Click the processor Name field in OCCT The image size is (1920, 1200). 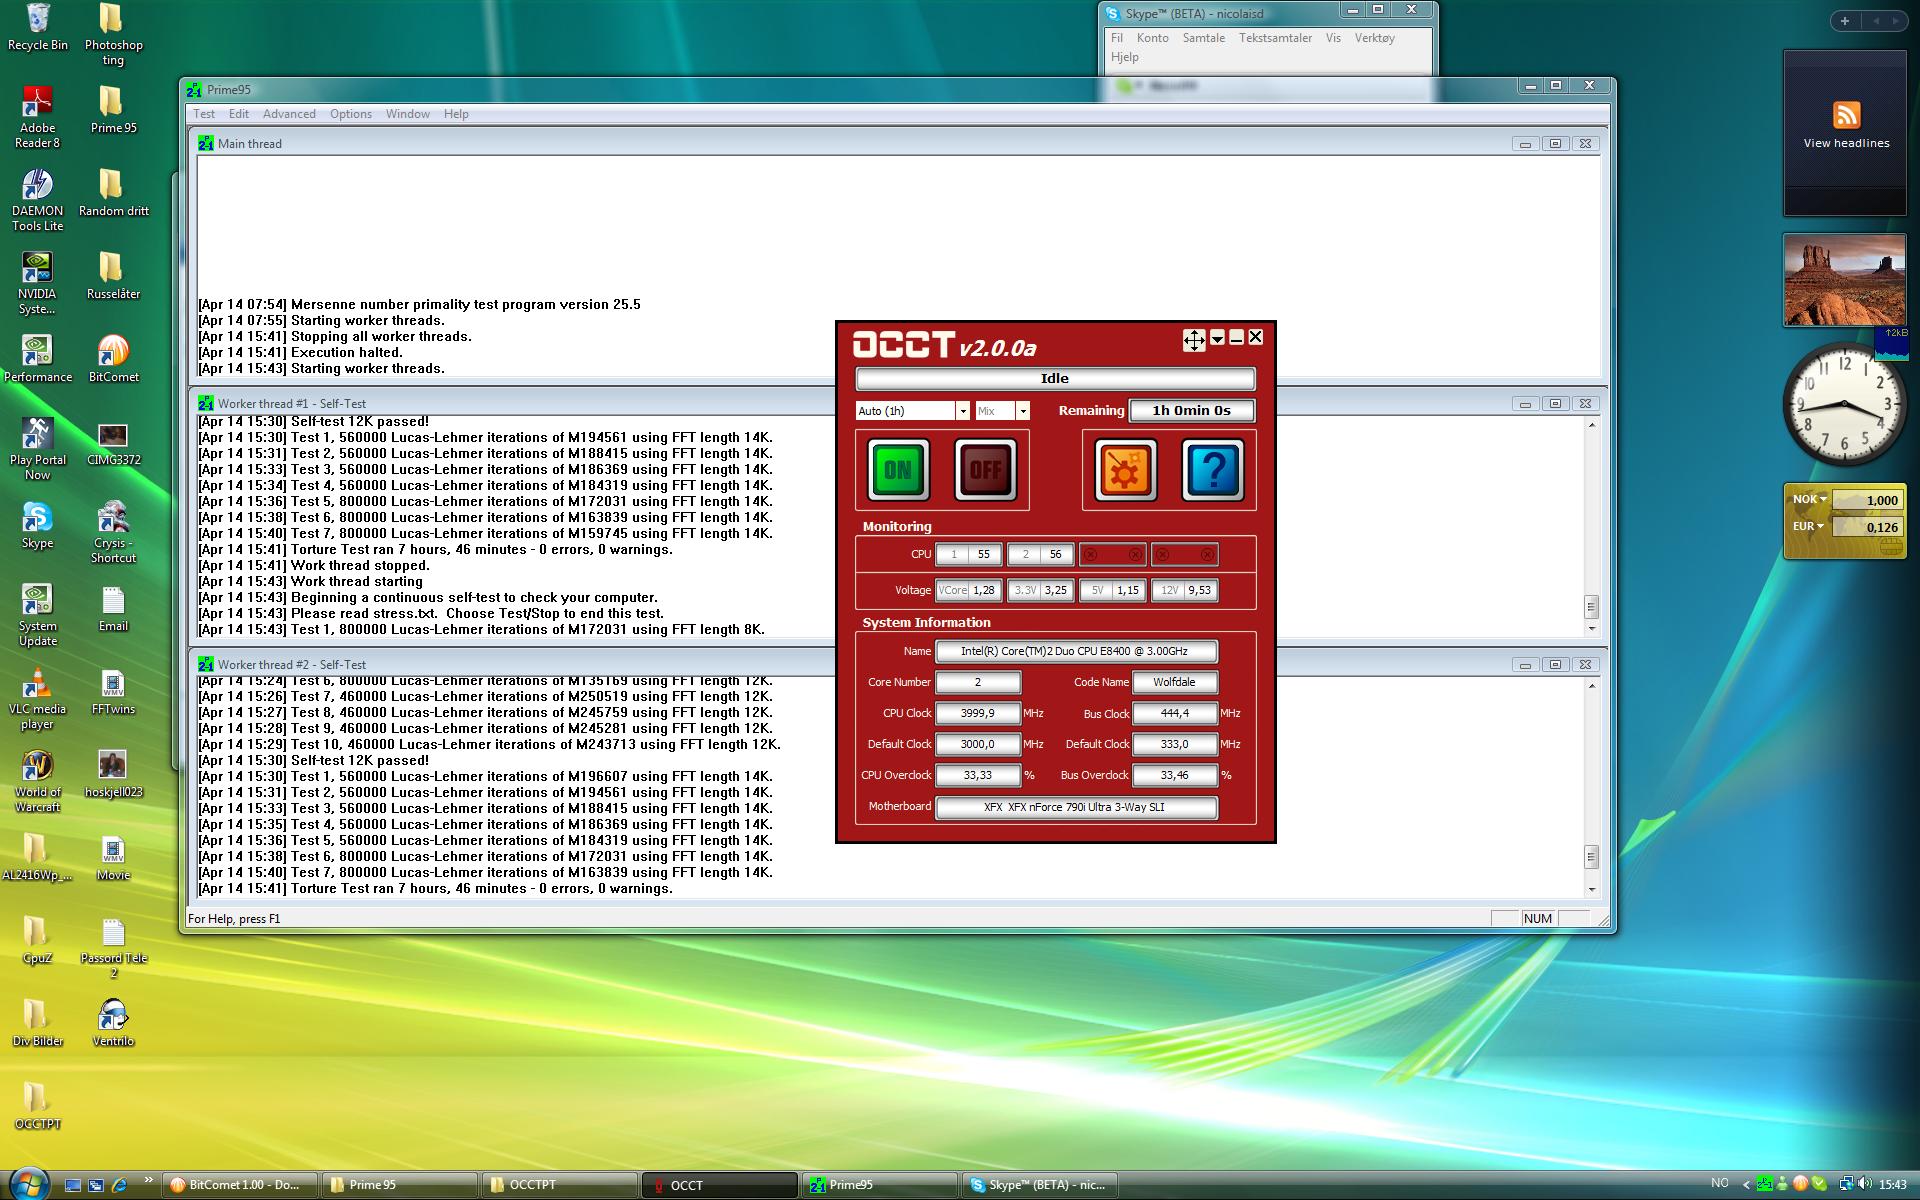[1076, 651]
